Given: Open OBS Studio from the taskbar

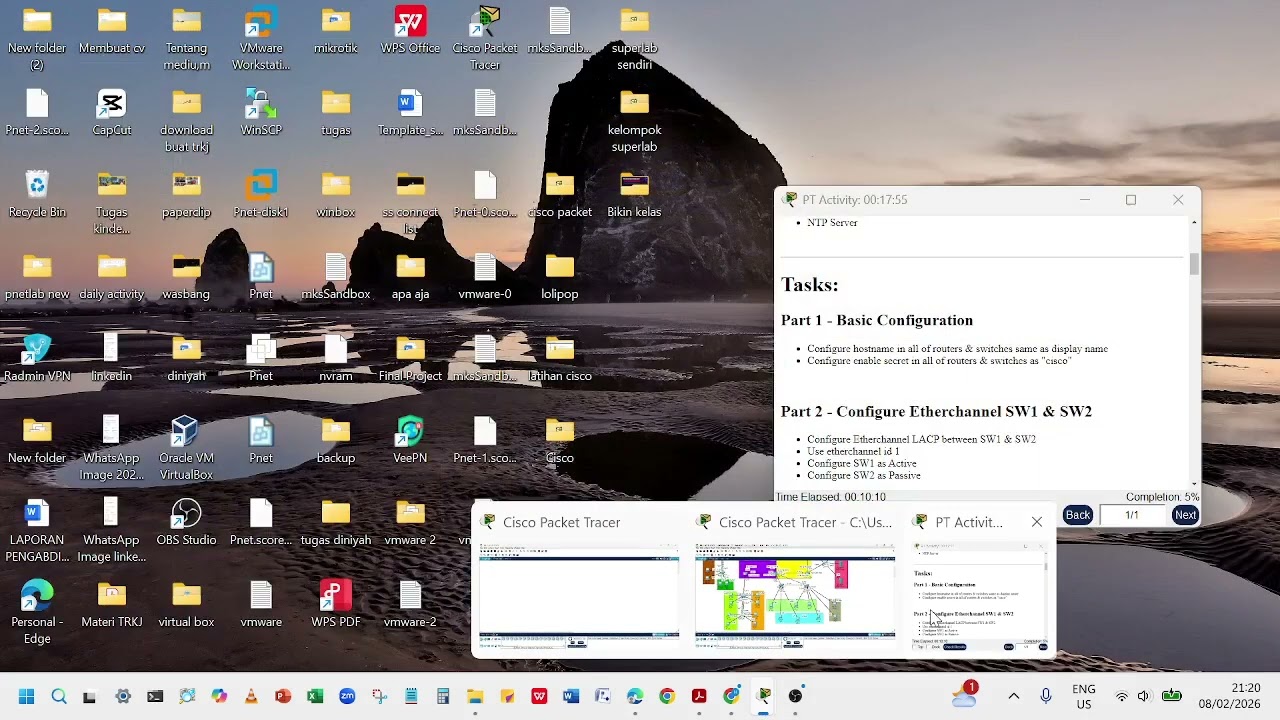Looking at the screenshot, I should coord(795,696).
